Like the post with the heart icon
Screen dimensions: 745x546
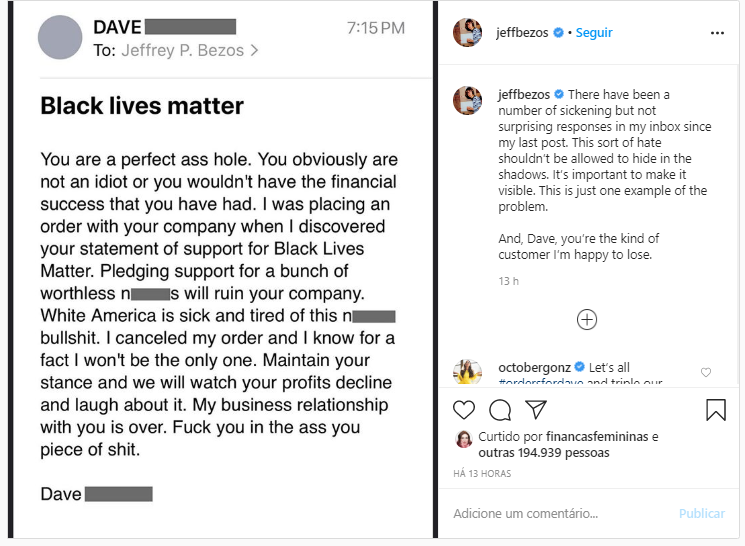[464, 410]
